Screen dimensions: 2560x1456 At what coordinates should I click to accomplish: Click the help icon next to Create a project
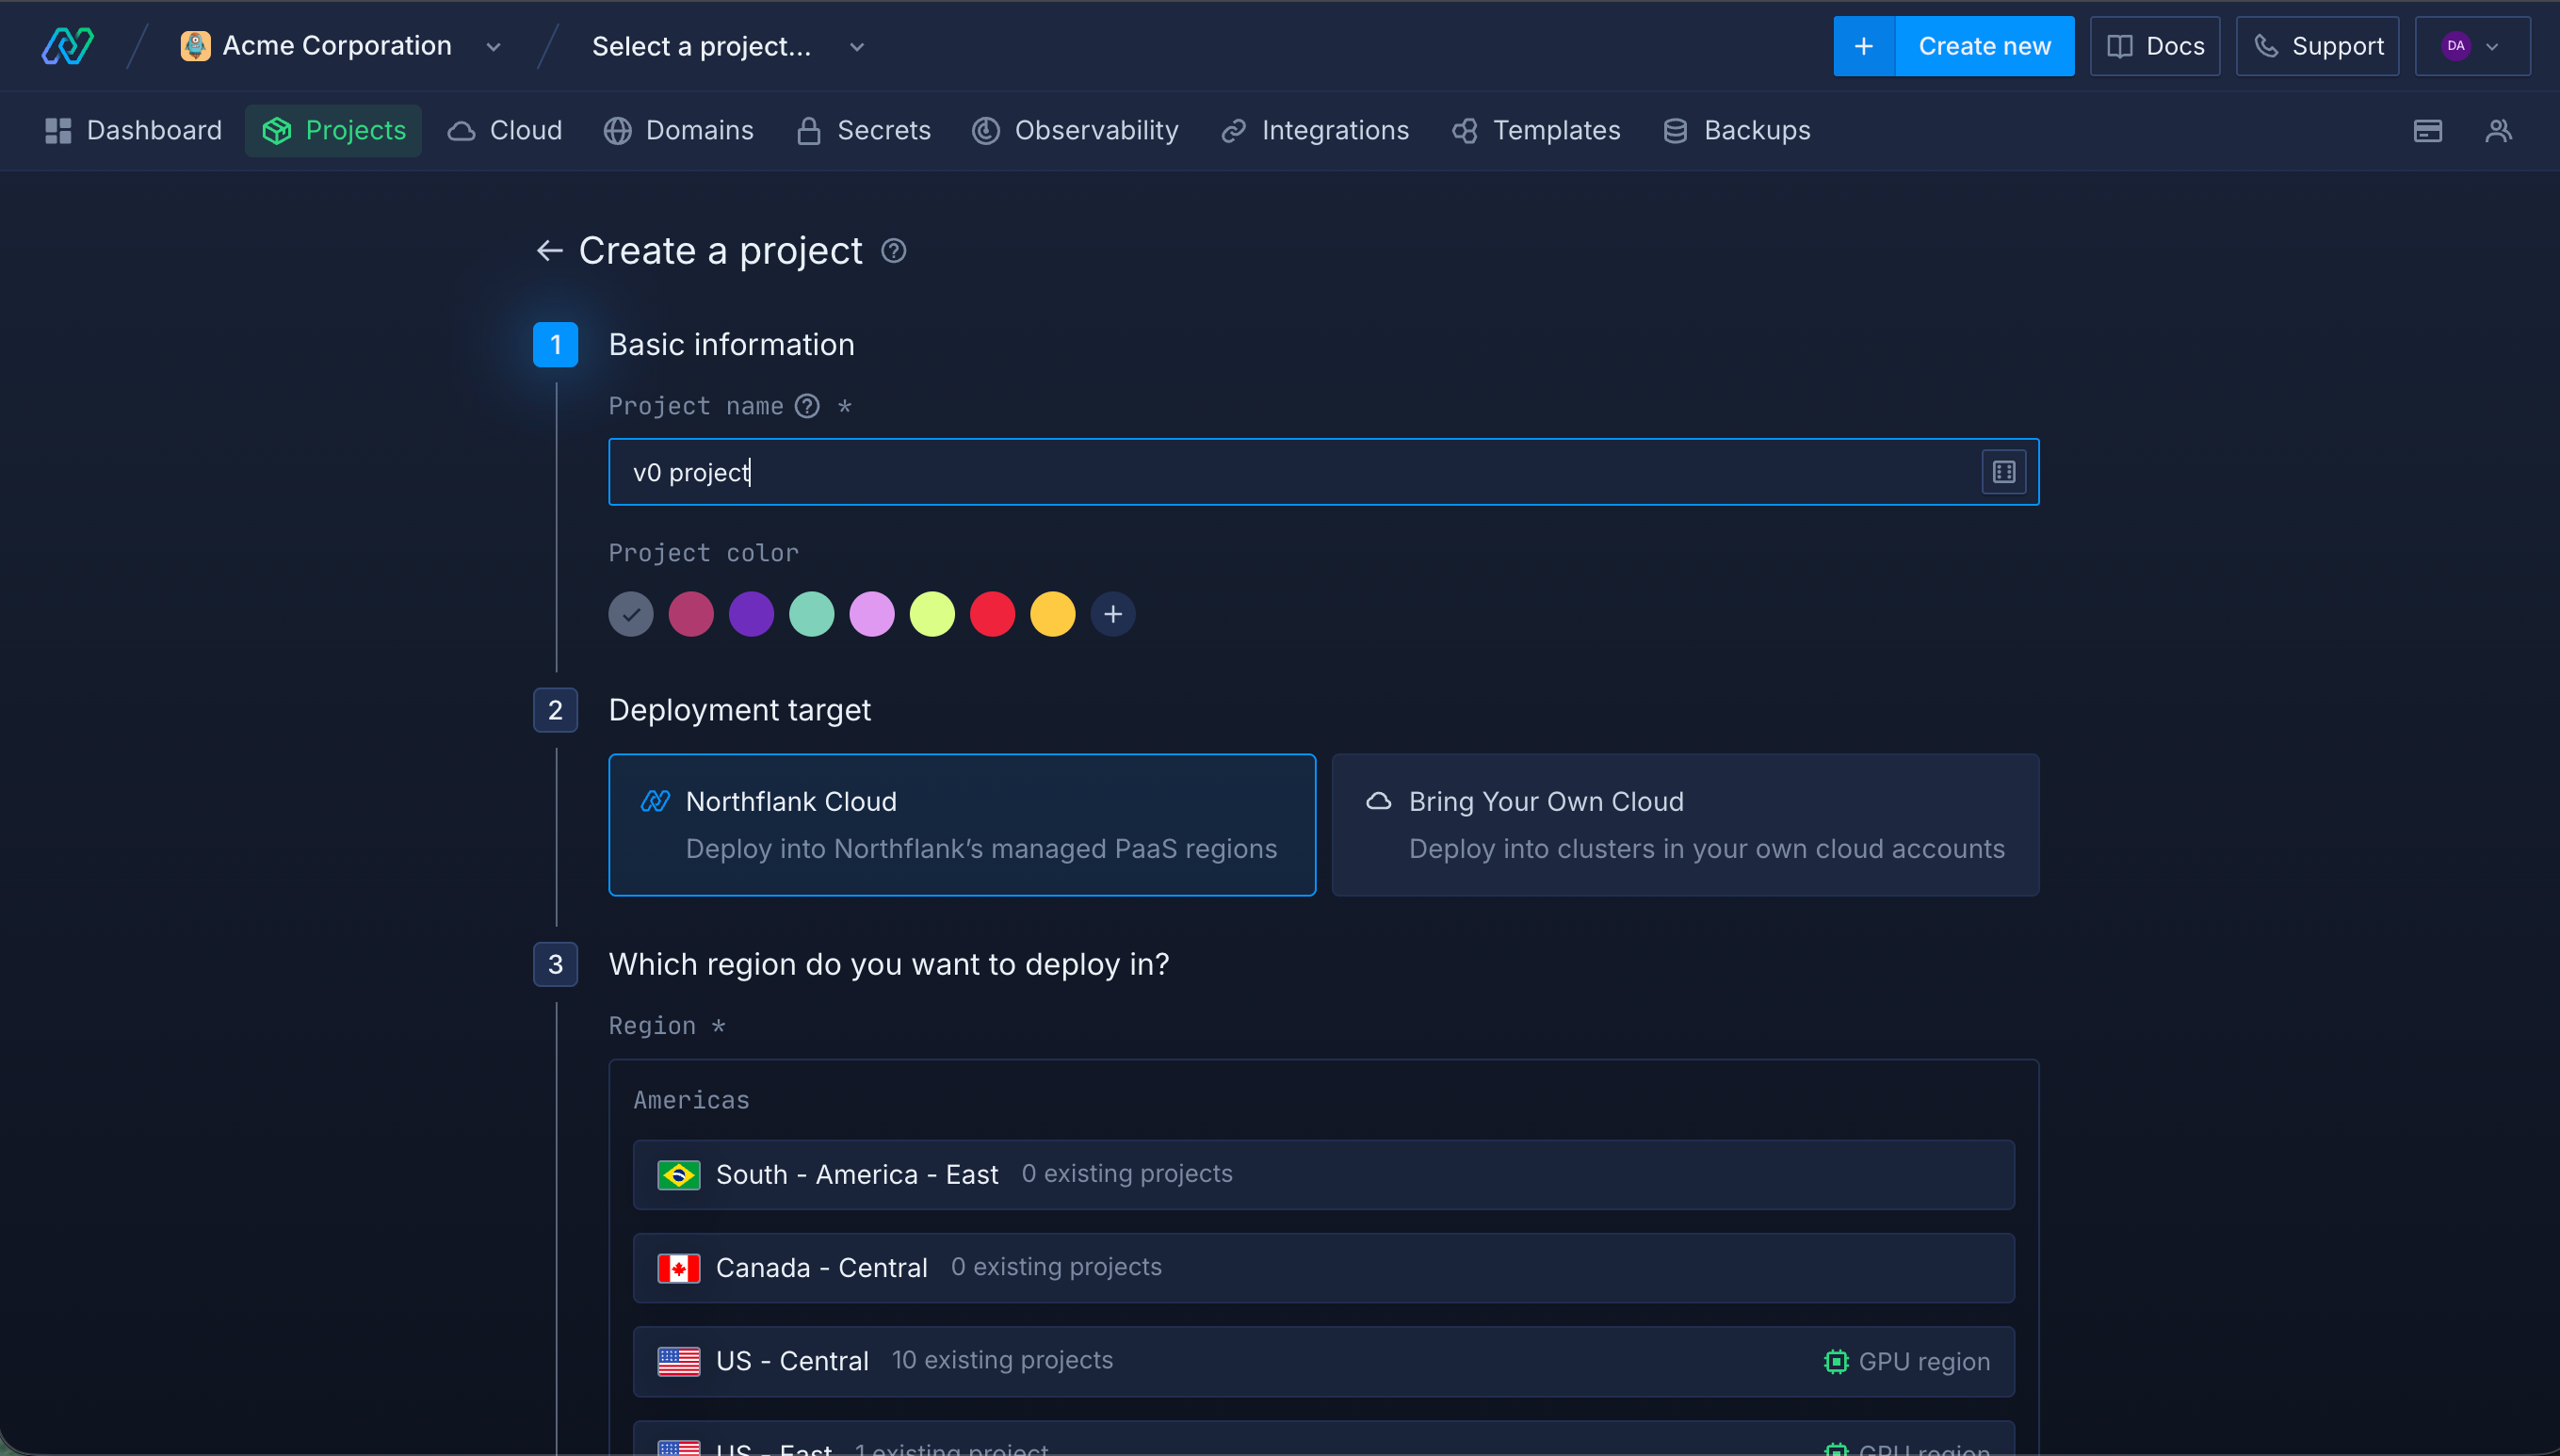pyautogui.click(x=893, y=251)
